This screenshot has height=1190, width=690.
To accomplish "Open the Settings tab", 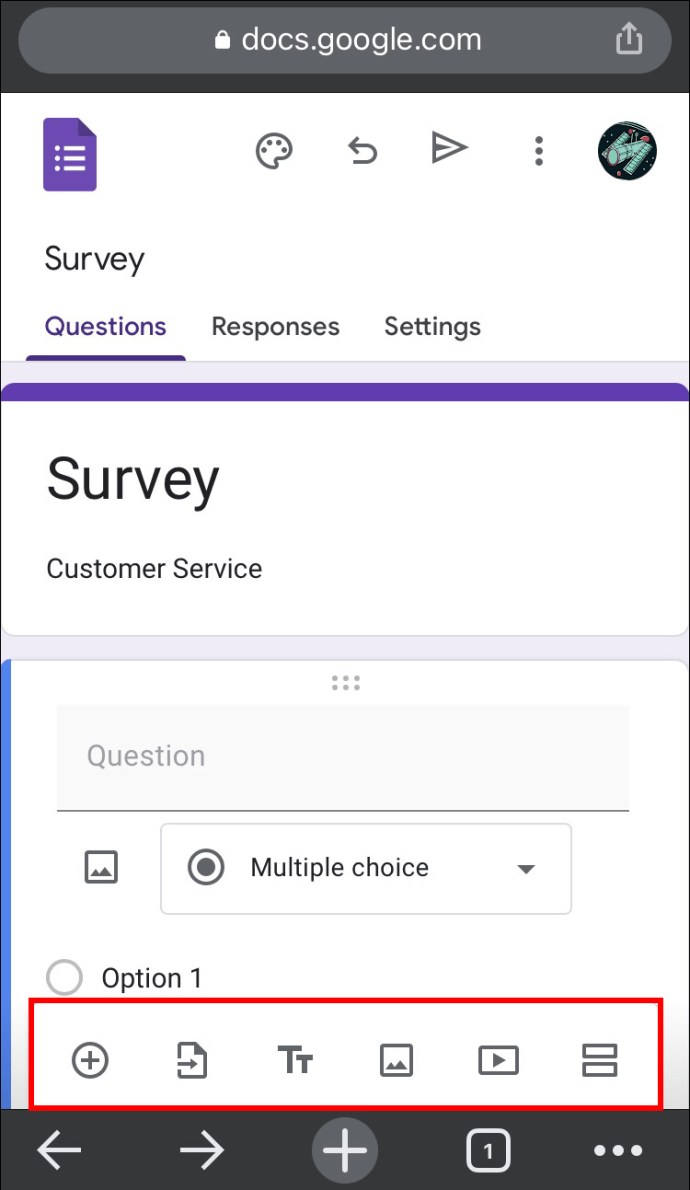I will [432, 326].
